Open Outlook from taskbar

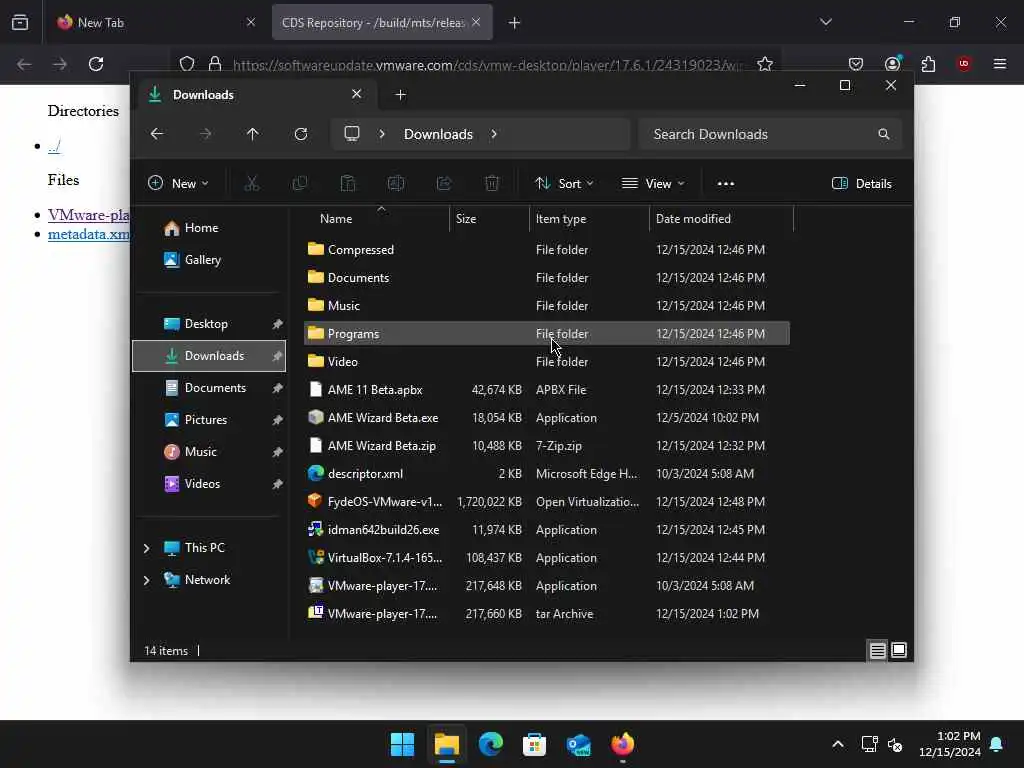579,744
